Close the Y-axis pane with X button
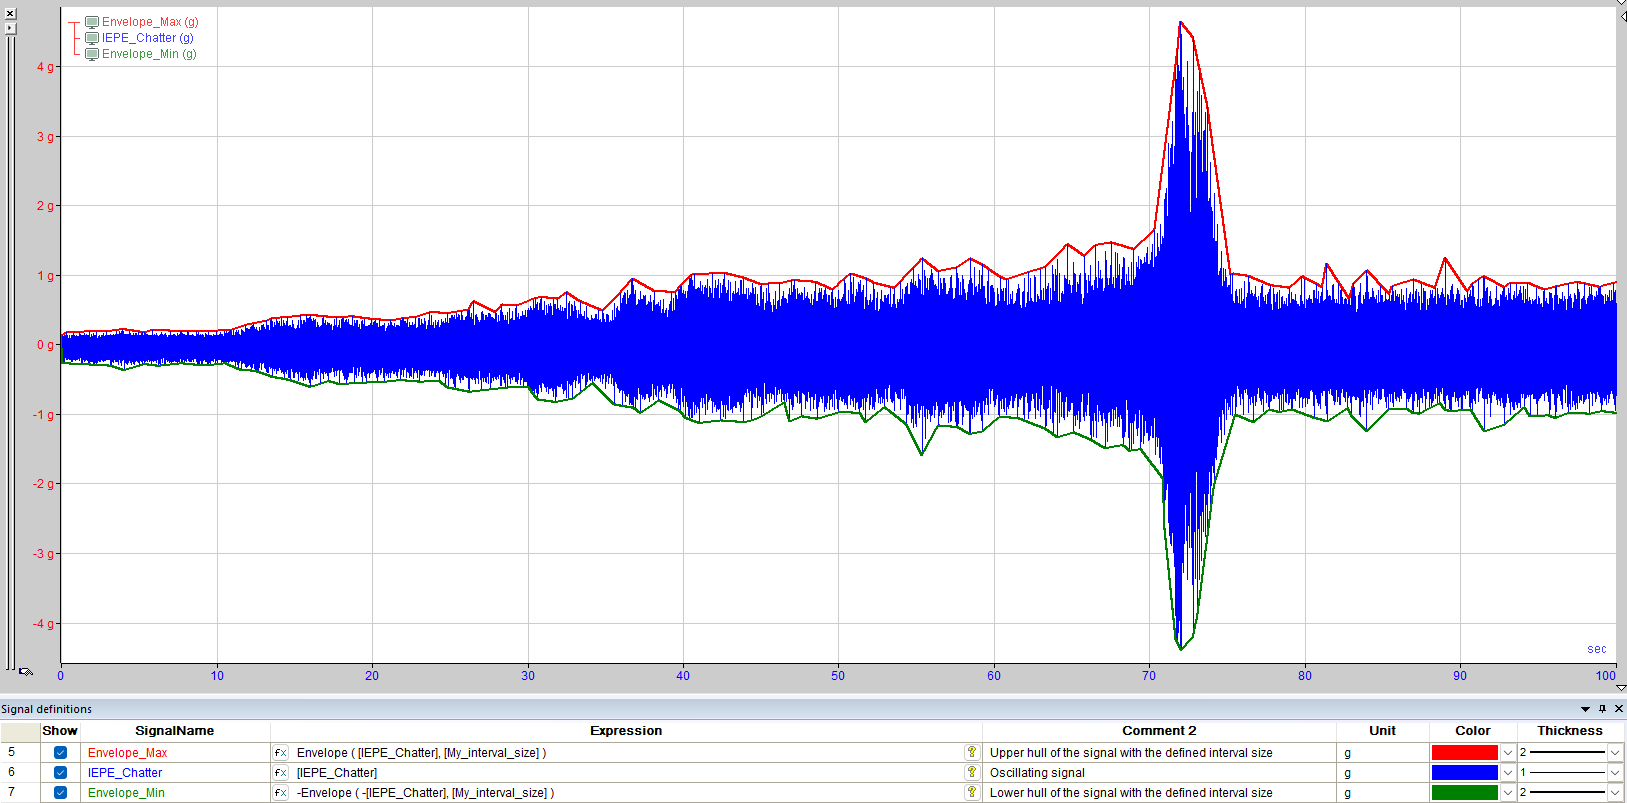The image size is (1627, 803). click(10, 14)
